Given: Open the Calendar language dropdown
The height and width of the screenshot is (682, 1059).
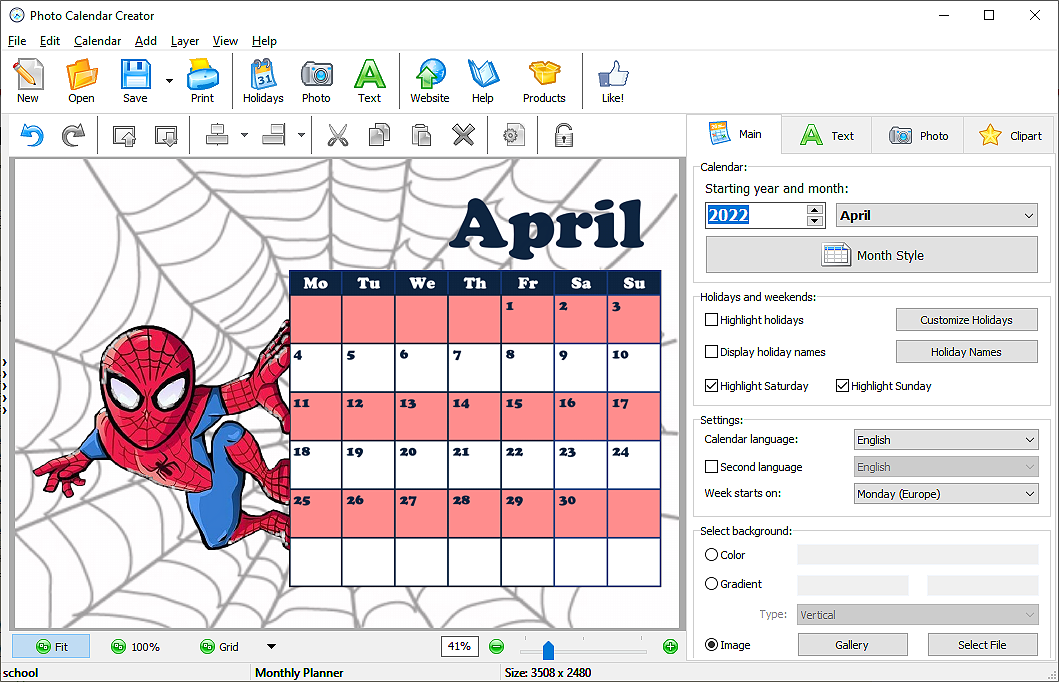Looking at the screenshot, I should coord(946,440).
